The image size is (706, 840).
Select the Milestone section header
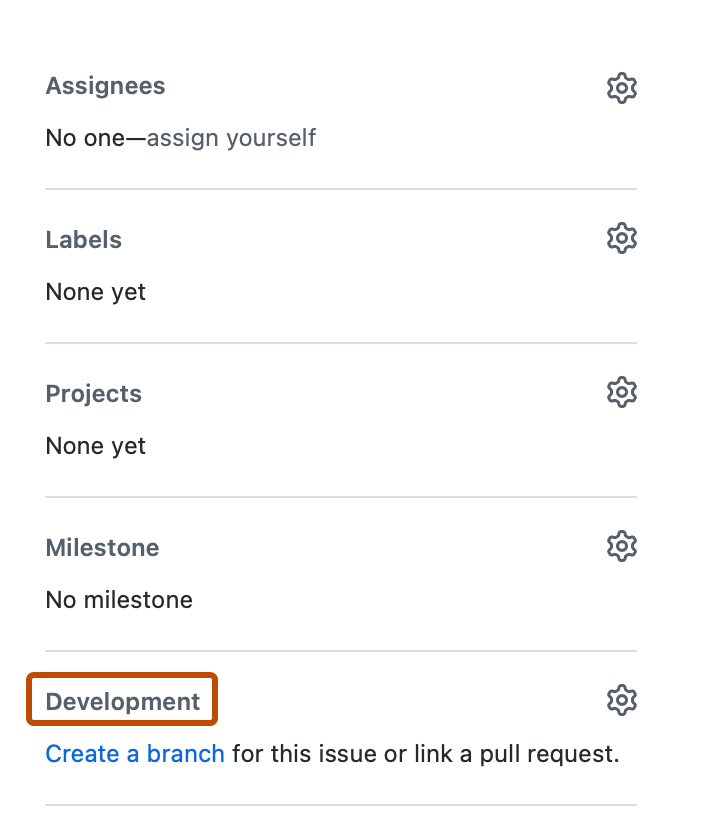click(x=102, y=547)
